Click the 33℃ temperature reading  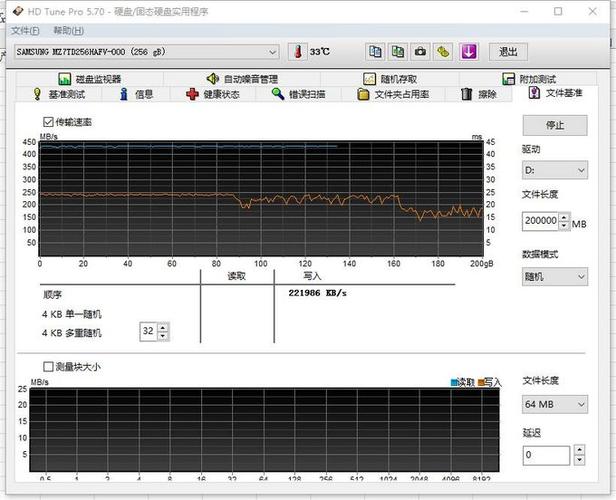coord(319,52)
